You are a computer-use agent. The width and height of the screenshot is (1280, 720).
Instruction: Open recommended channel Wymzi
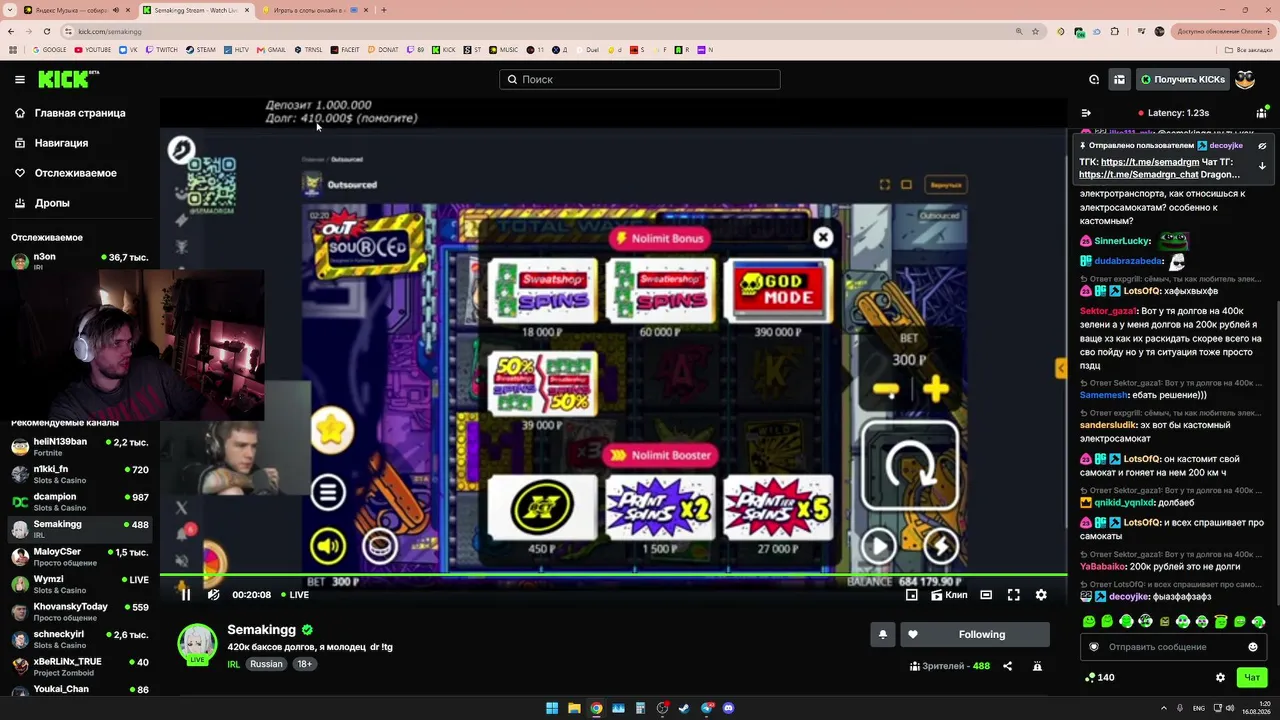(x=80, y=584)
